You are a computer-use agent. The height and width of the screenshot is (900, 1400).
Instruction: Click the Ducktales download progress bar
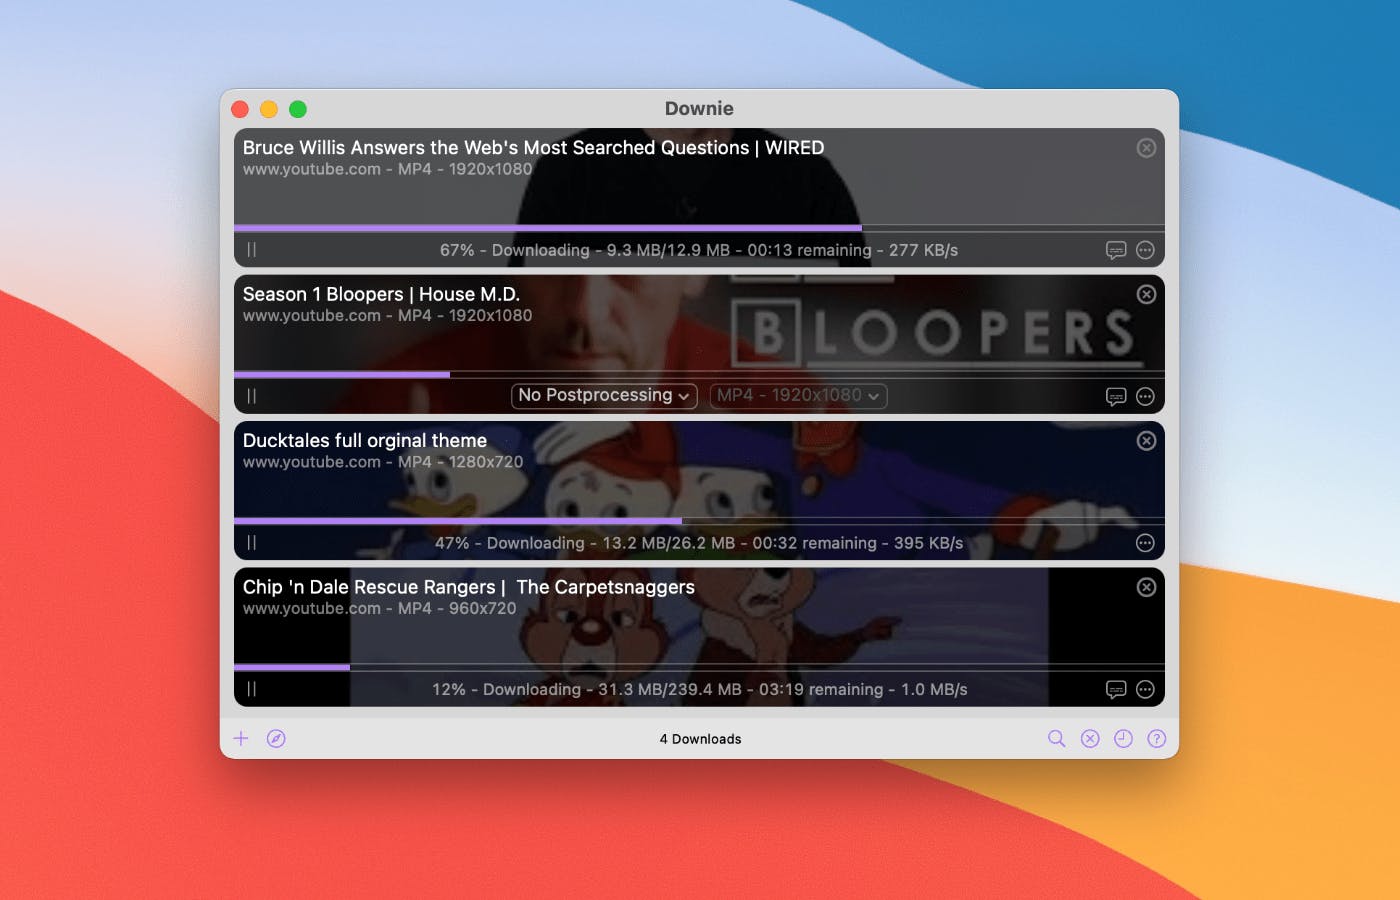coord(699,521)
